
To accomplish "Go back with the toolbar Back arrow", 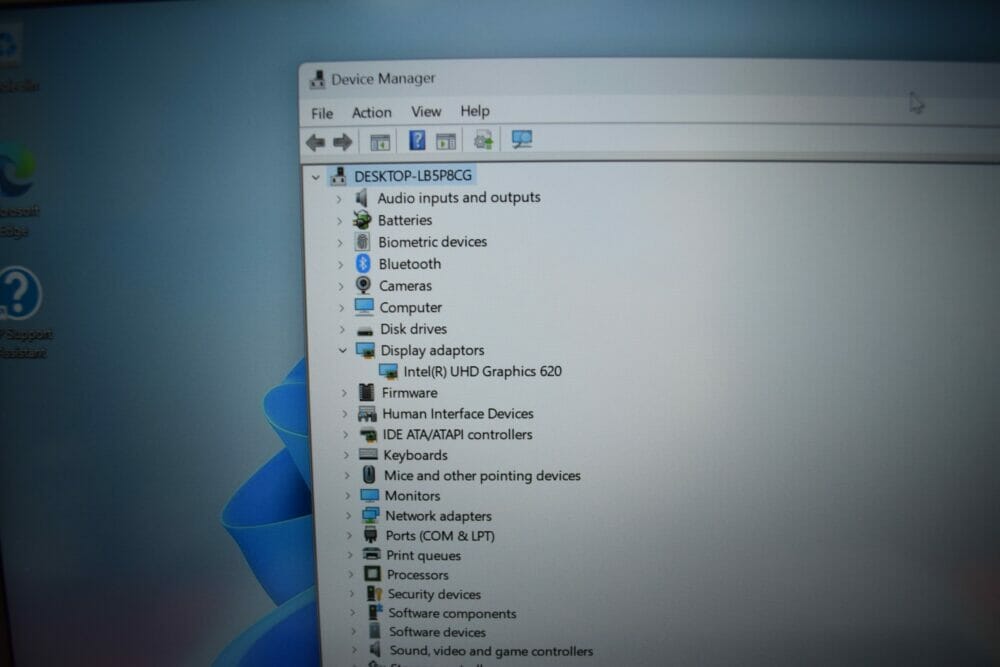I will click(x=316, y=142).
